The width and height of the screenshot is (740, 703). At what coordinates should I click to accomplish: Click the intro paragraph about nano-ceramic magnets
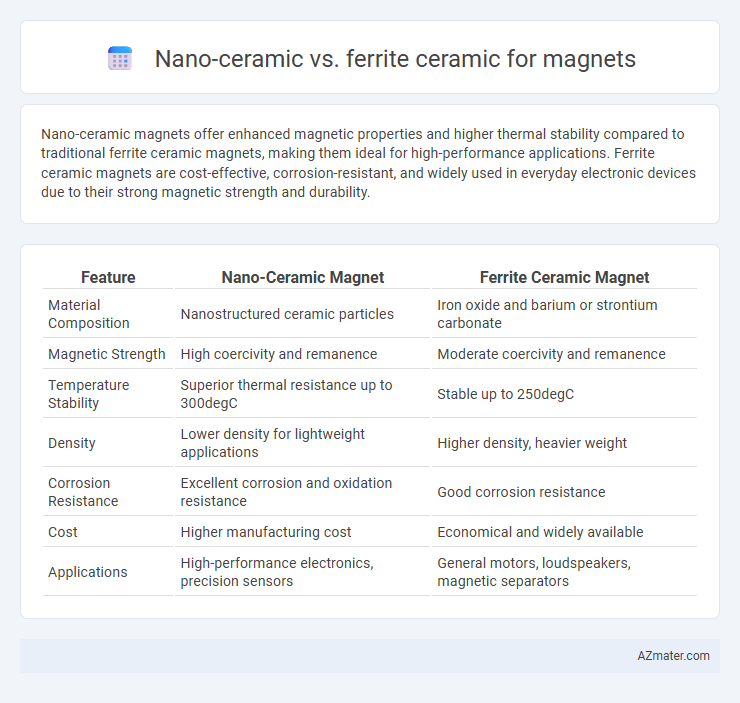click(368, 163)
